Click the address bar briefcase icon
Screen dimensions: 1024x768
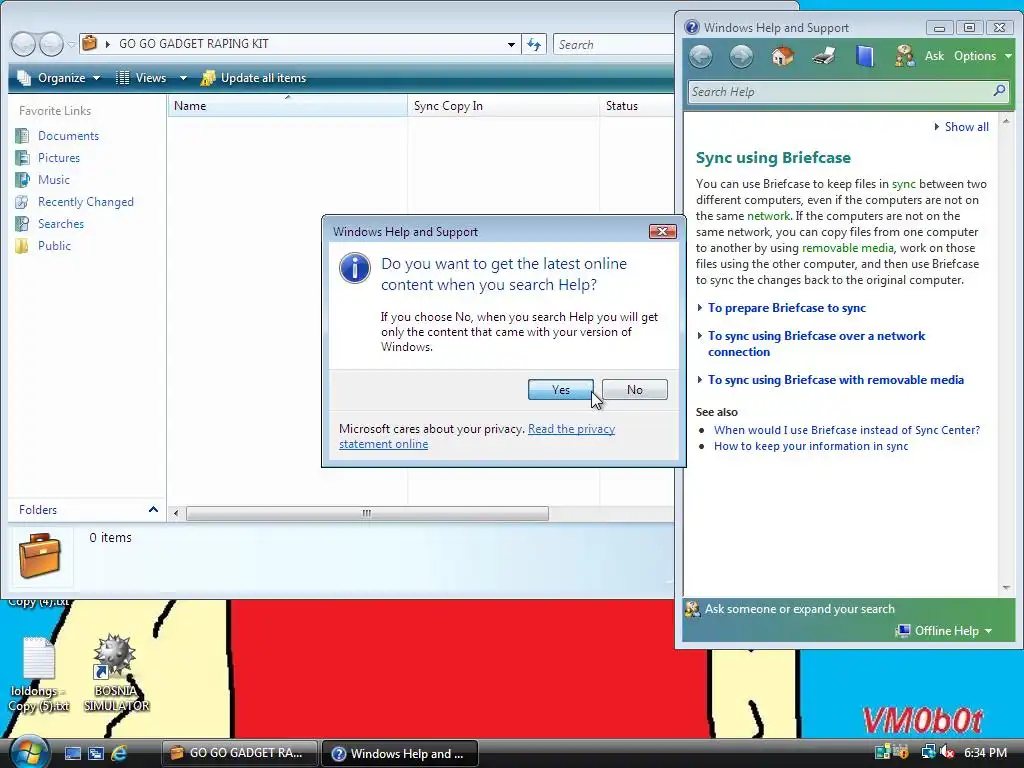click(90, 44)
